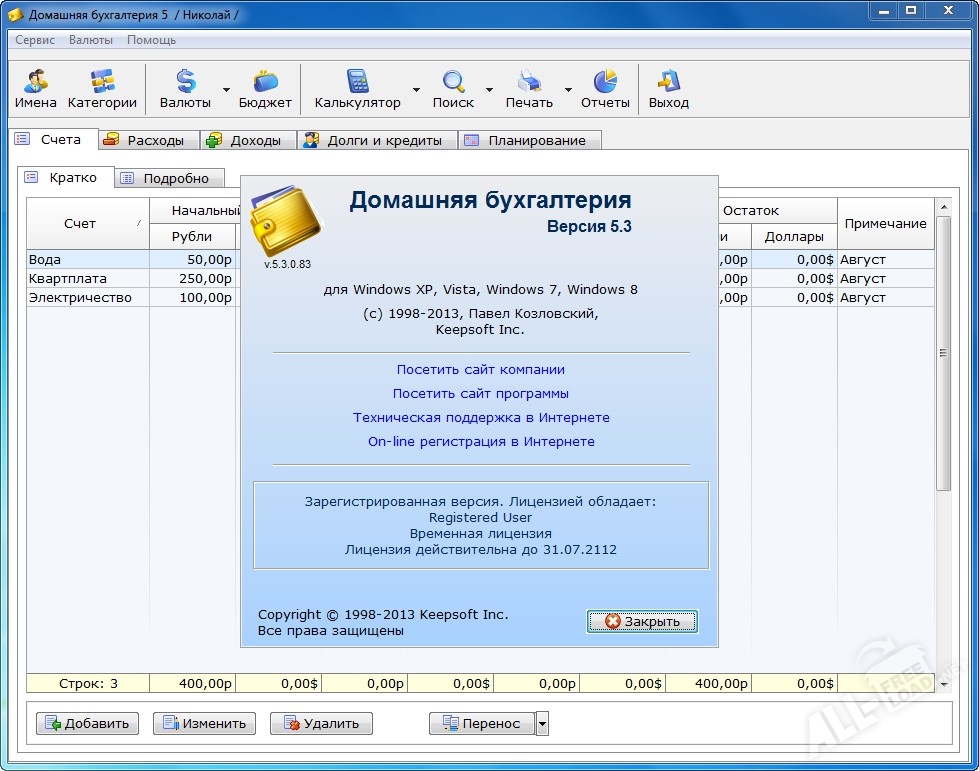Screen dimensions: 979x771
Task: Open the Бюджет wallet icon
Action: [265, 82]
